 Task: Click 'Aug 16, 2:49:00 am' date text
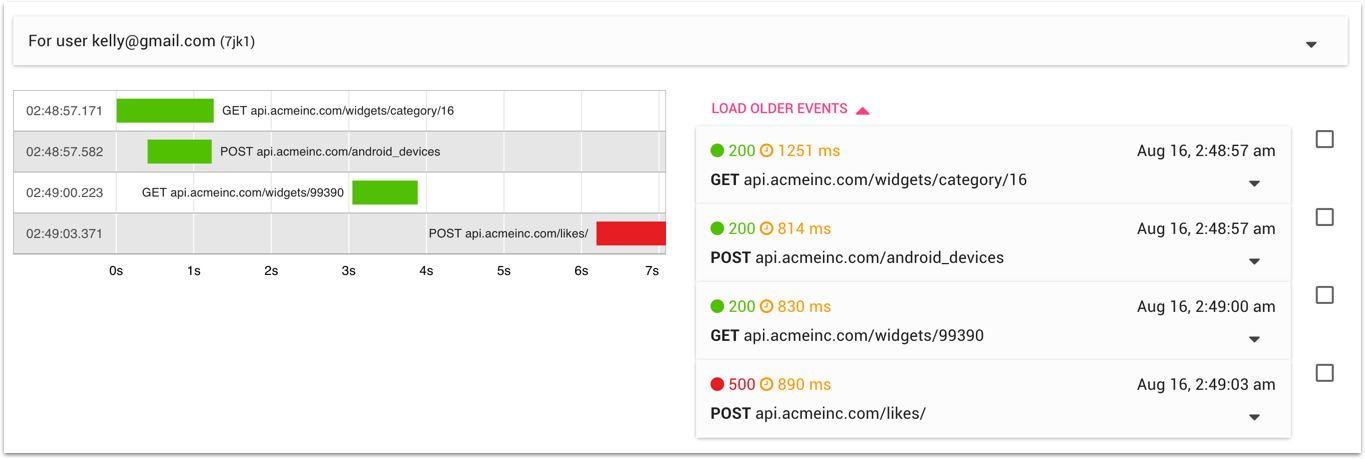tap(1206, 307)
